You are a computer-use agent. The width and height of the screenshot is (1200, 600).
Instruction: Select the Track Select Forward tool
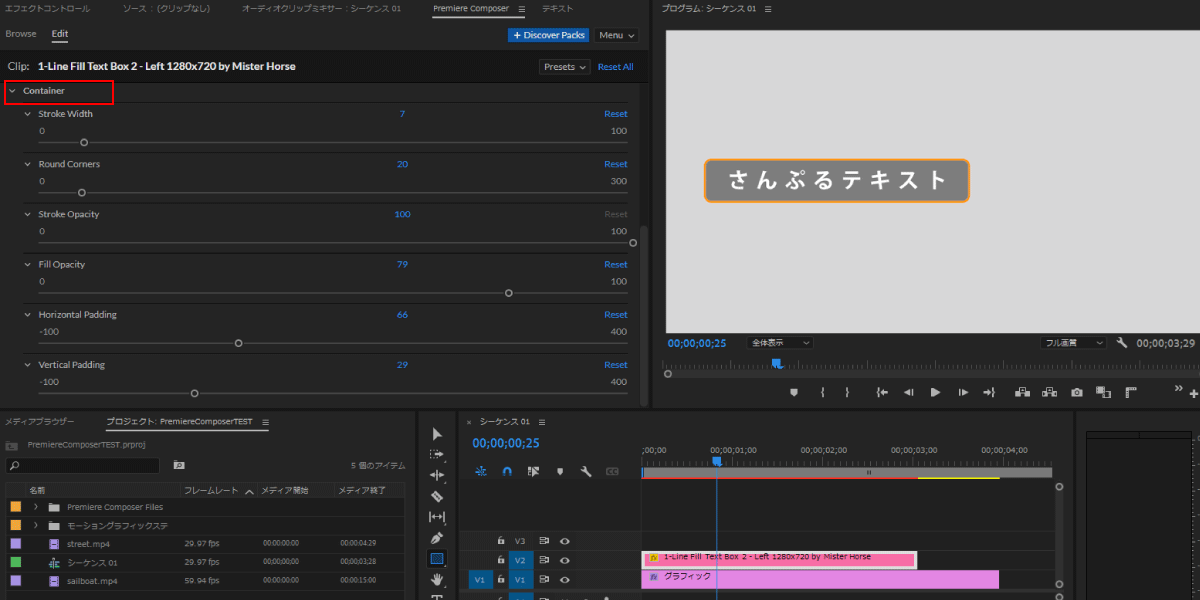click(x=437, y=454)
